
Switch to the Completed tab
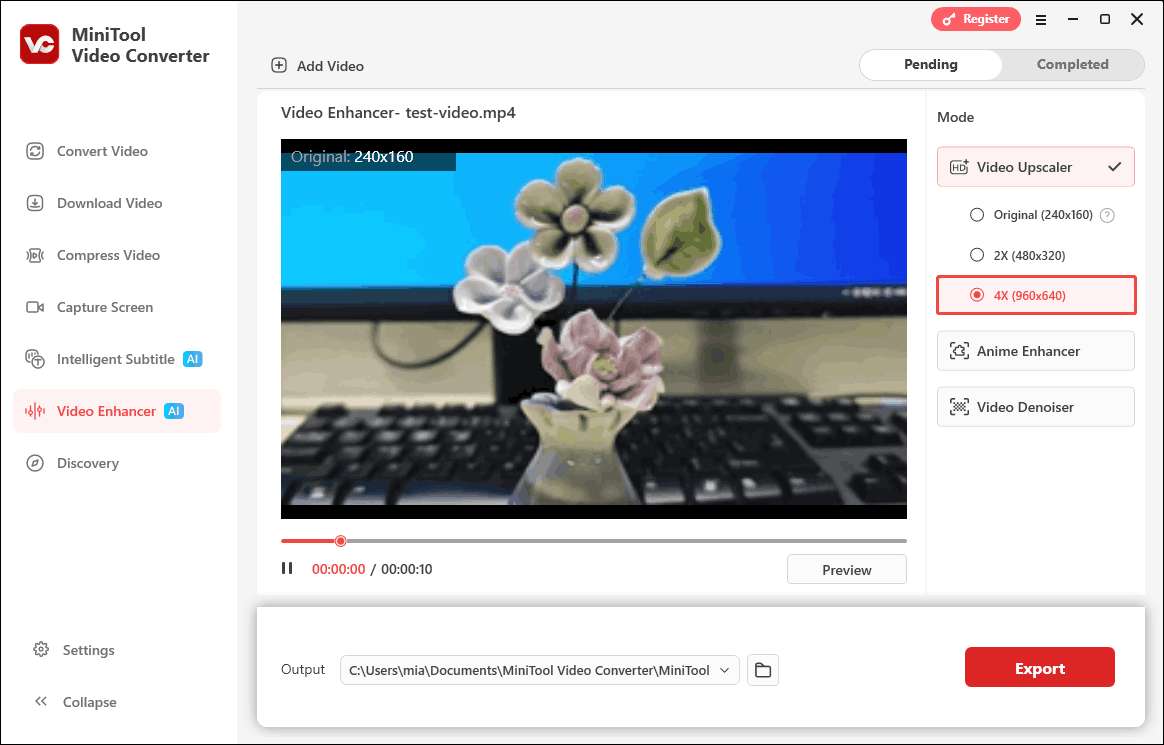pyautogui.click(x=1072, y=64)
